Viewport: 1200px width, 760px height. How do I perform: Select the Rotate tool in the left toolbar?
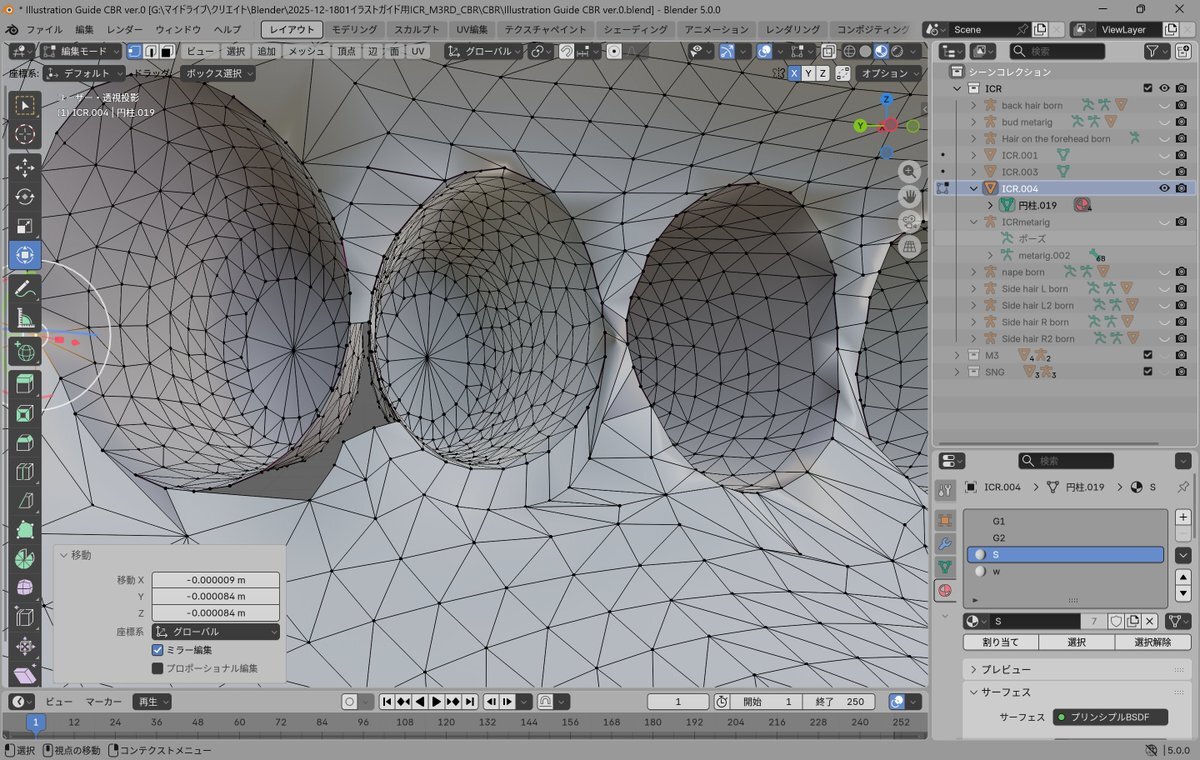(x=25, y=197)
